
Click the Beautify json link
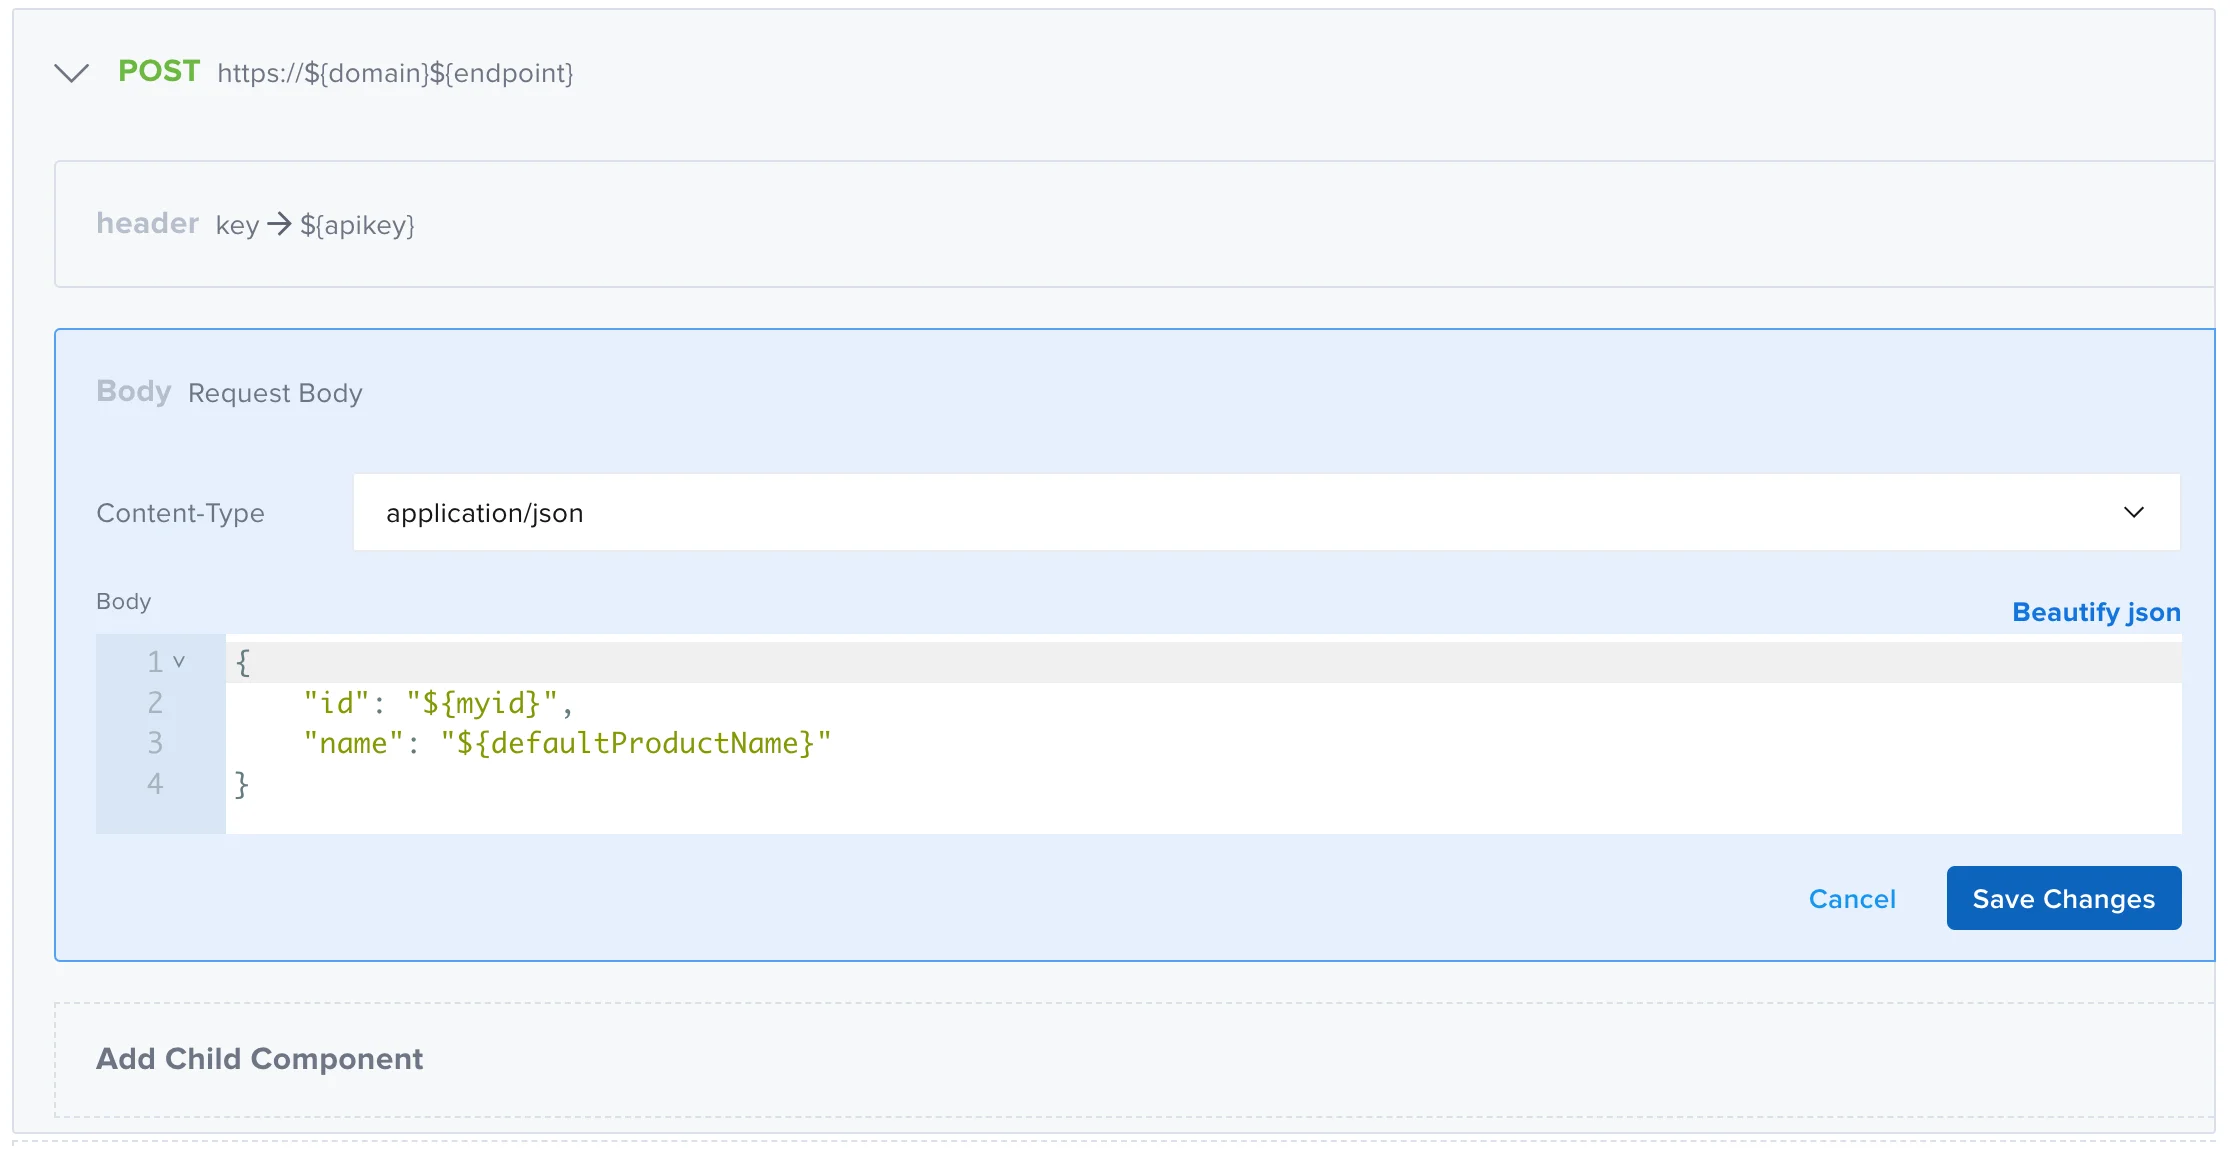pyautogui.click(x=2096, y=612)
